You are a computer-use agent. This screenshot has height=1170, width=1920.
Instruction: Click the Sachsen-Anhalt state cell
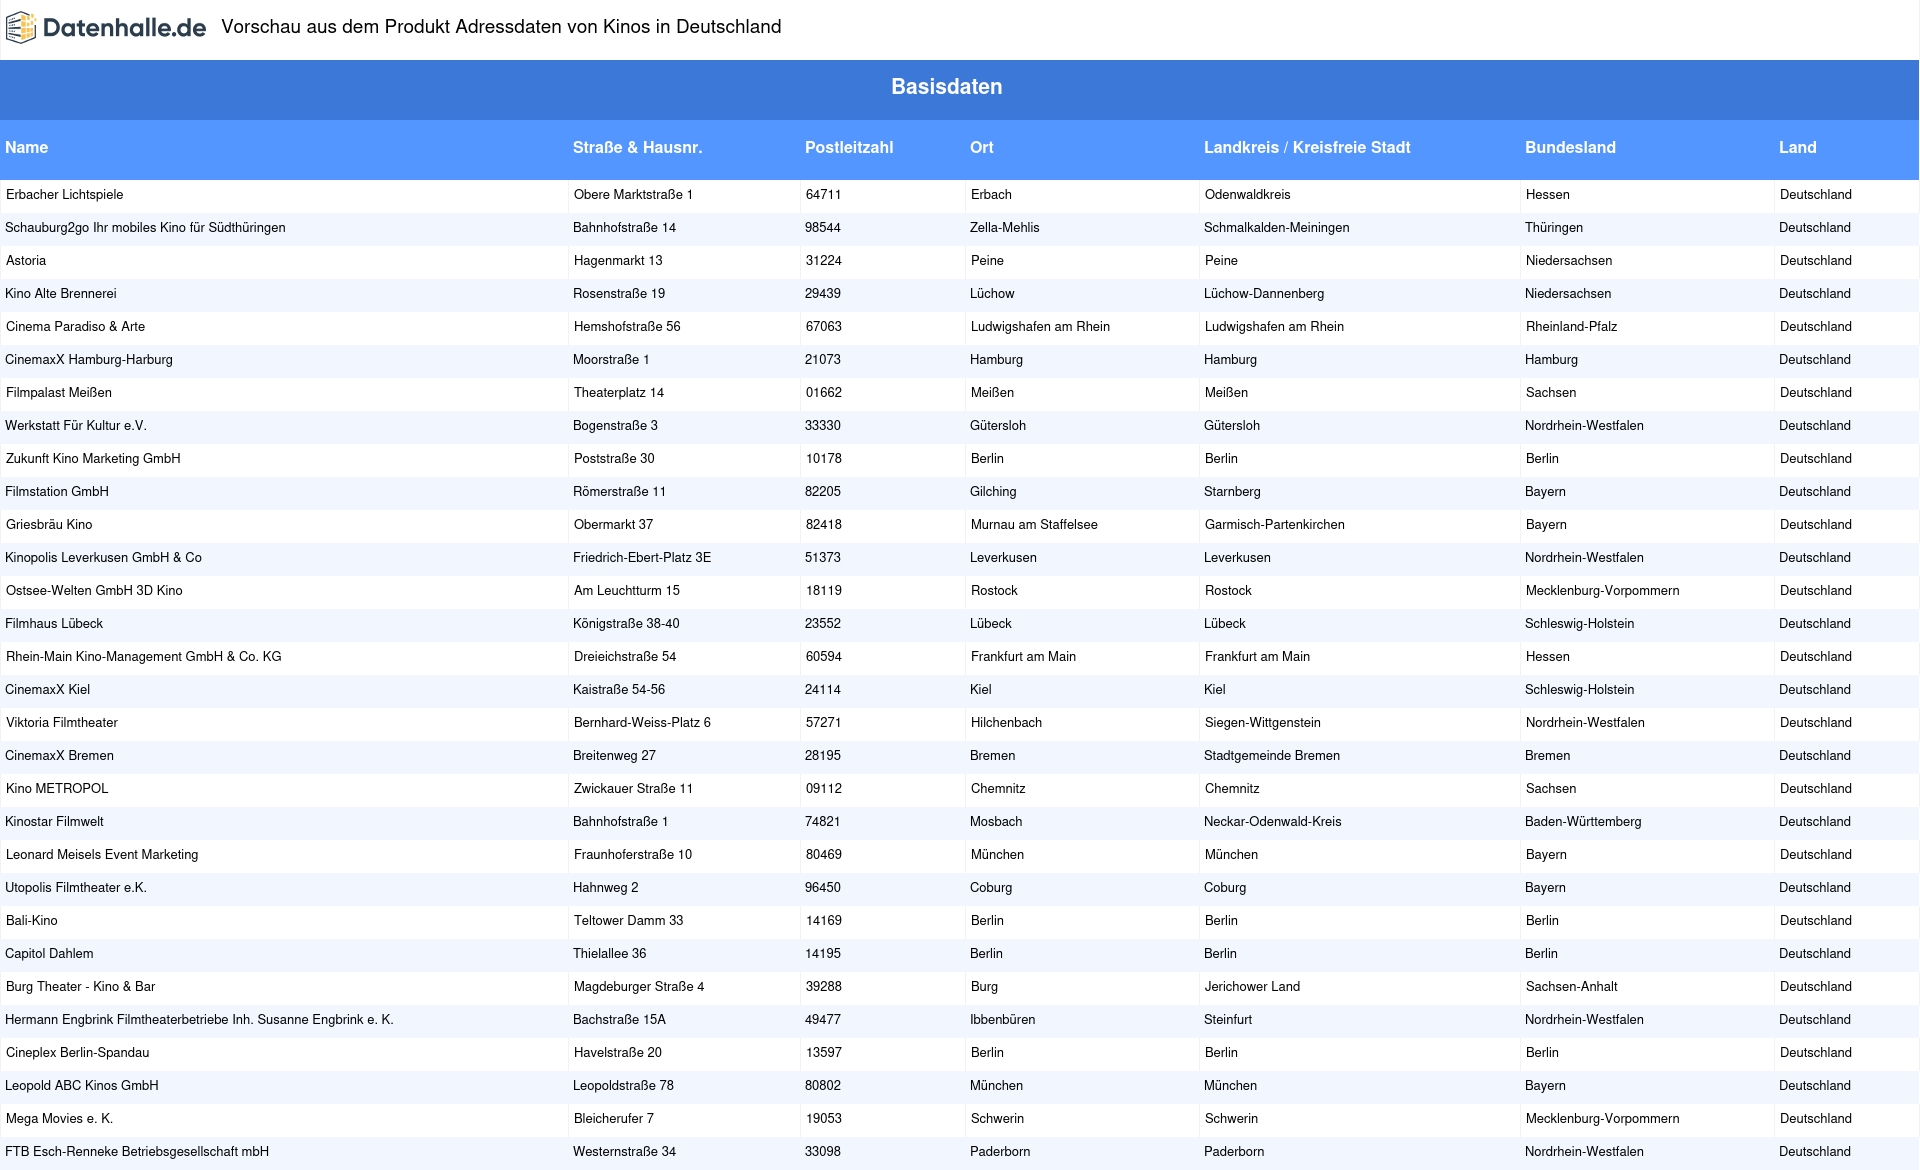tap(1572, 987)
